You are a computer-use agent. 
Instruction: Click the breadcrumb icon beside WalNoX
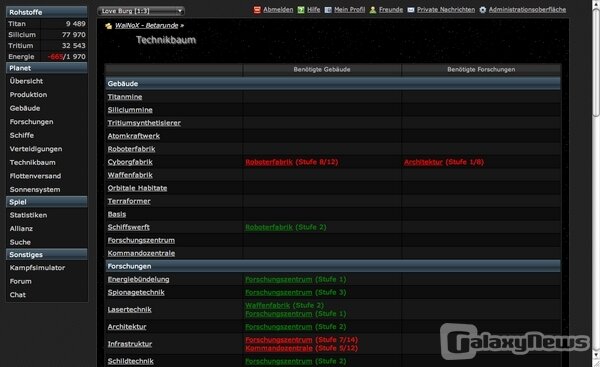point(109,26)
